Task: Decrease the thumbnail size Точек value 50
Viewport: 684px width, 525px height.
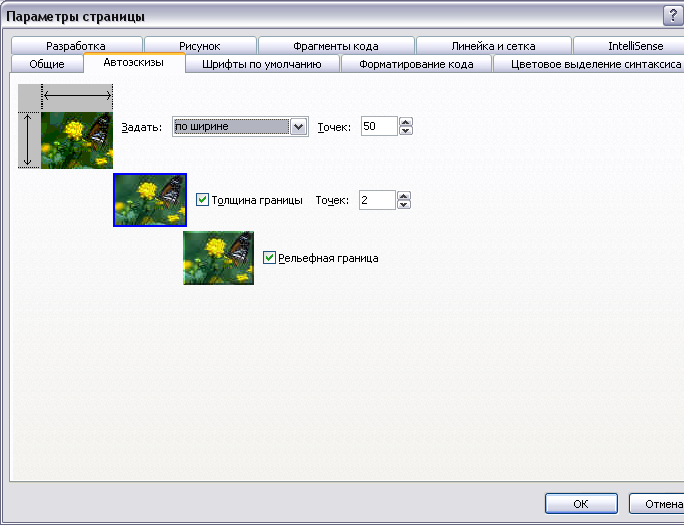Action: [406, 130]
